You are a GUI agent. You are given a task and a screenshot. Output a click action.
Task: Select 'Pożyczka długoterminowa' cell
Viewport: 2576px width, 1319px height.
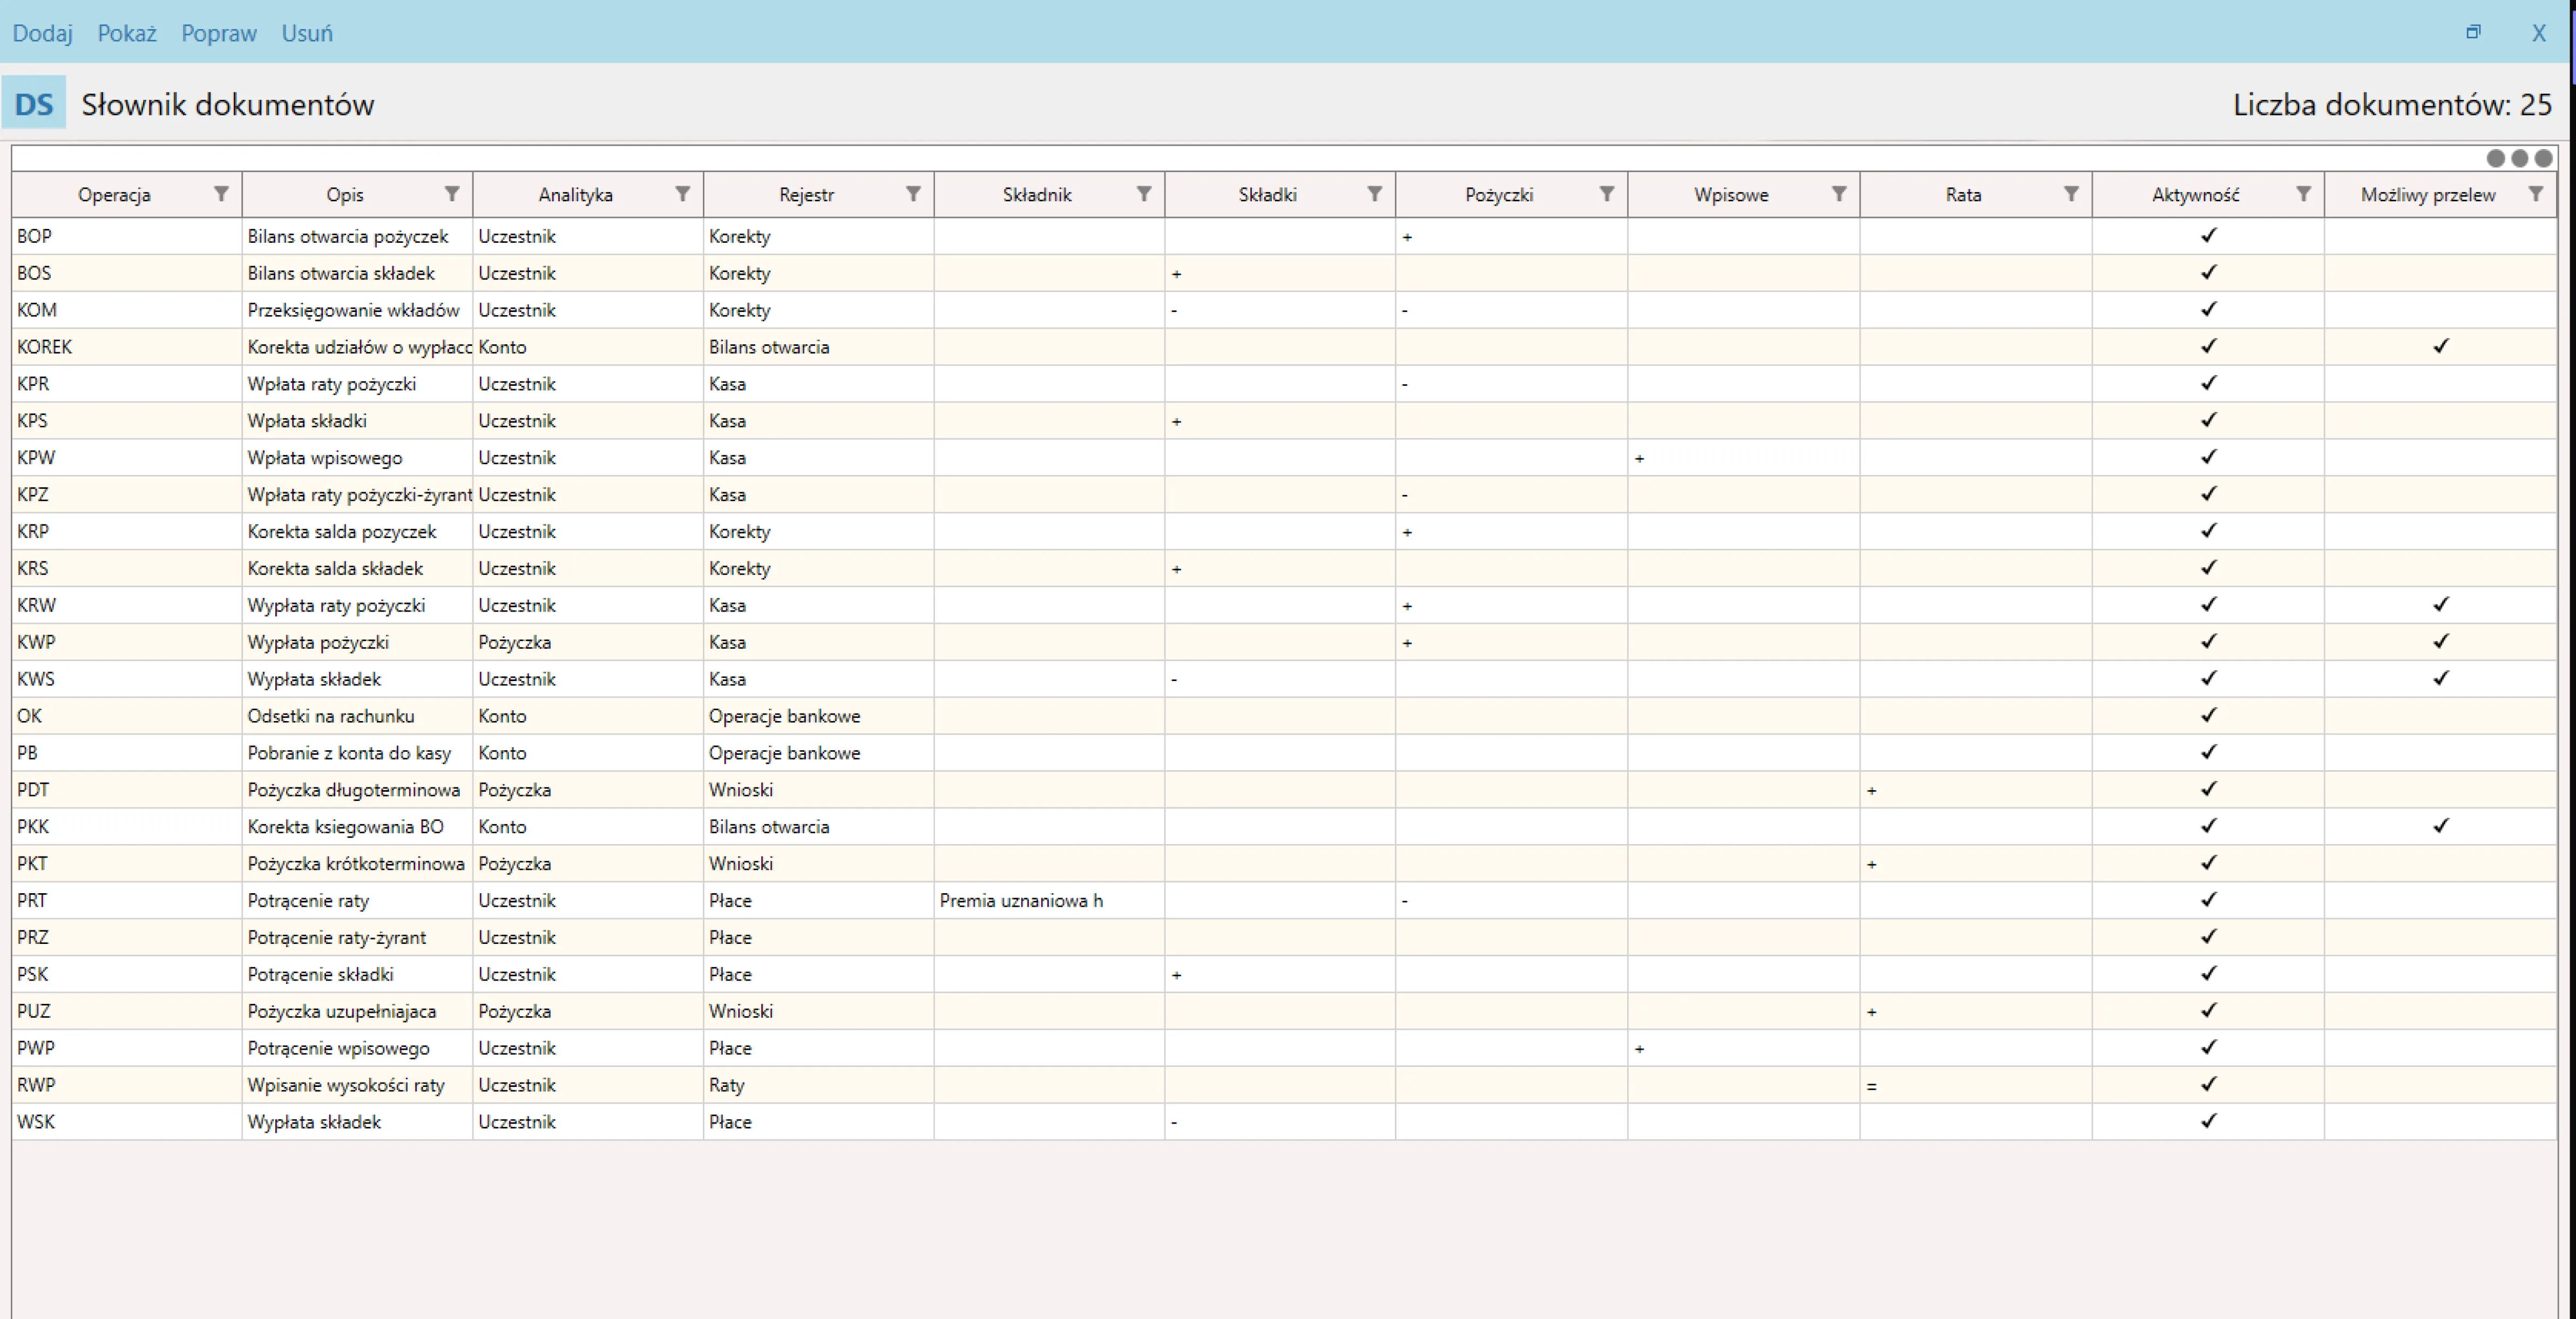[x=357, y=790]
